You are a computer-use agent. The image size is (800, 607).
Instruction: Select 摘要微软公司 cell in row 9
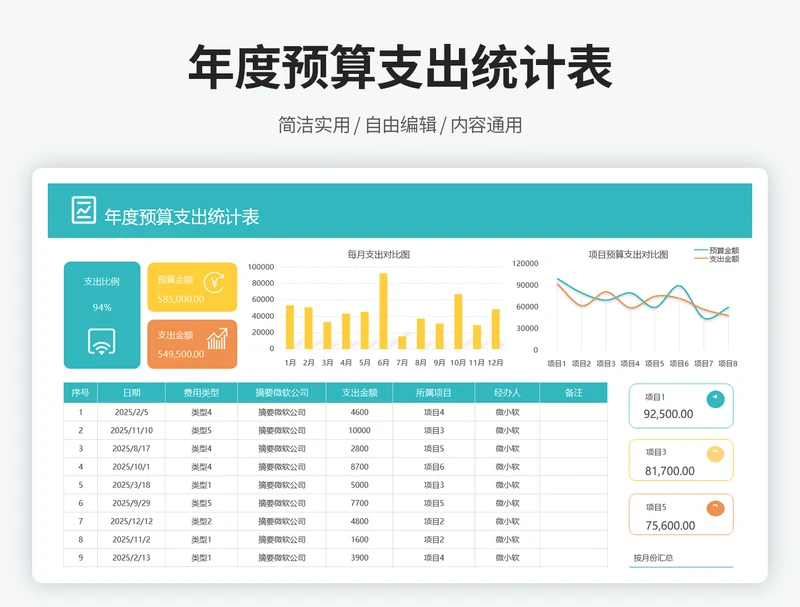tap(282, 558)
